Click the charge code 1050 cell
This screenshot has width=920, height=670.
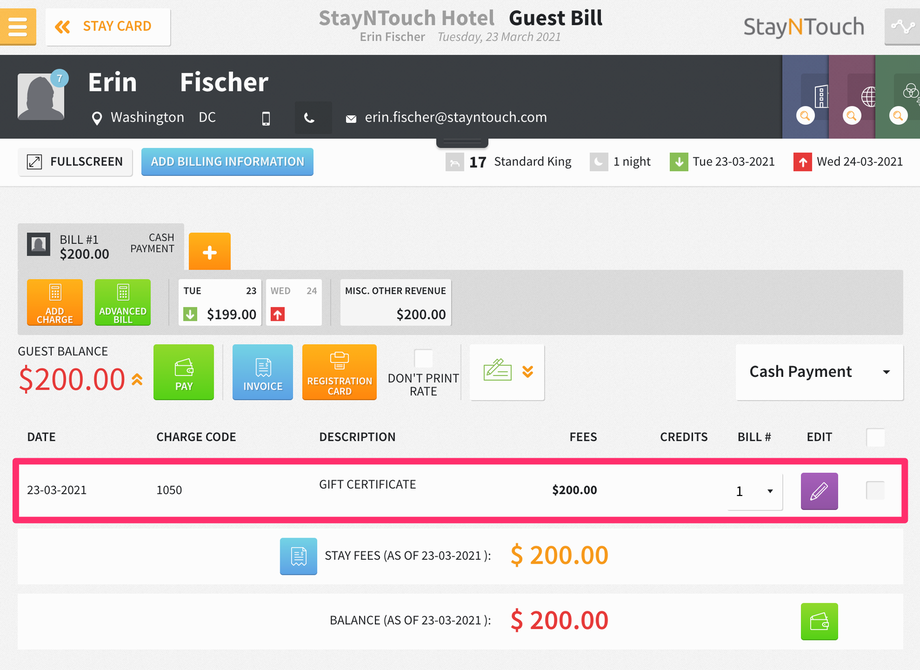[x=169, y=490]
